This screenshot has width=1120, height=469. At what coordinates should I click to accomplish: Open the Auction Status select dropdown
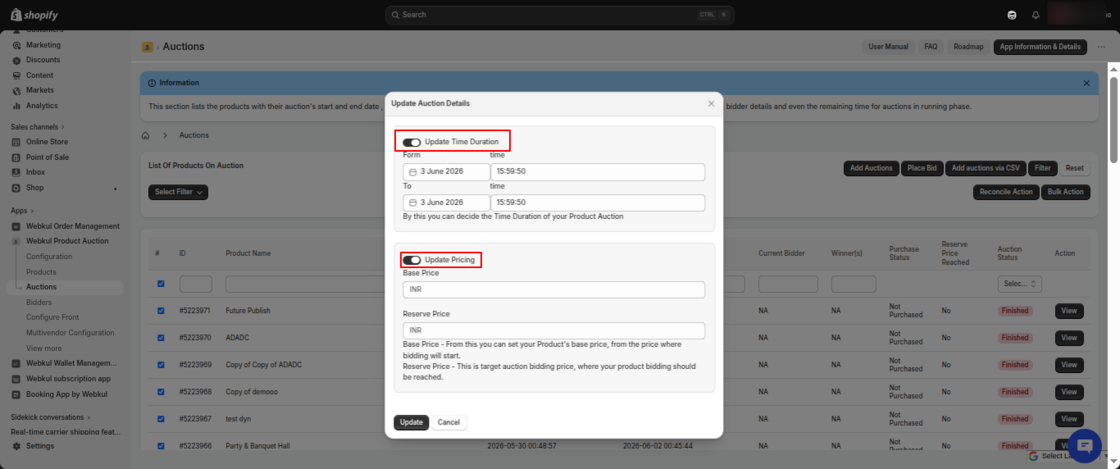click(1019, 284)
